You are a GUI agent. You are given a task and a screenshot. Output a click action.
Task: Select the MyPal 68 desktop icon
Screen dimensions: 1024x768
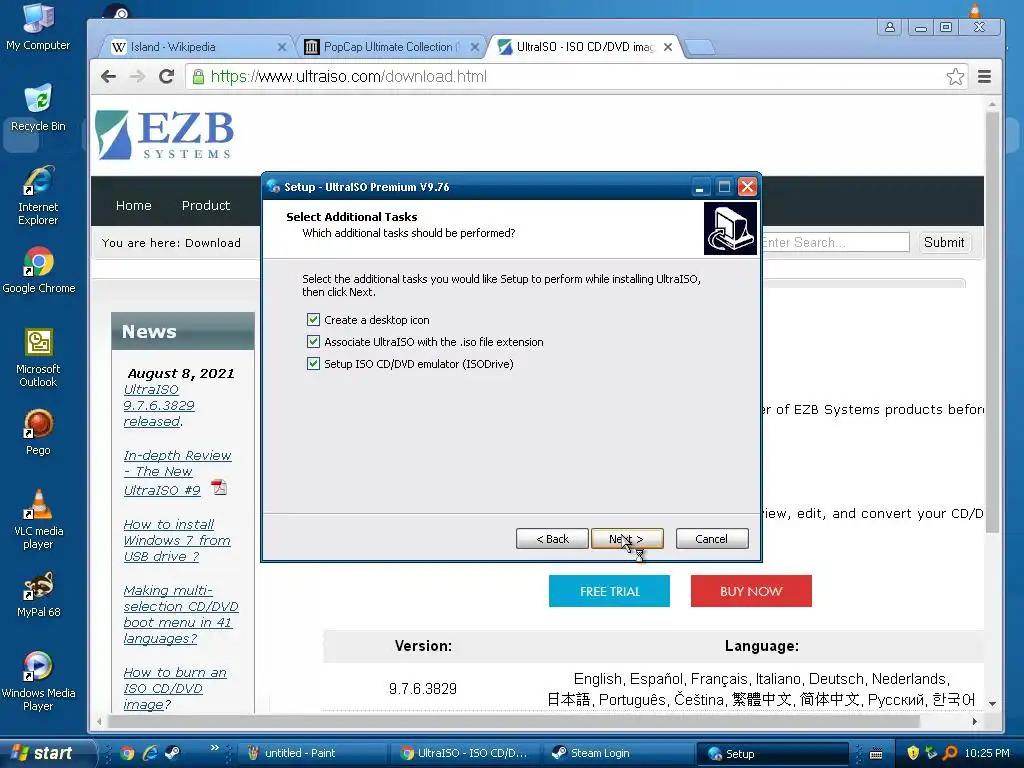click(39, 594)
